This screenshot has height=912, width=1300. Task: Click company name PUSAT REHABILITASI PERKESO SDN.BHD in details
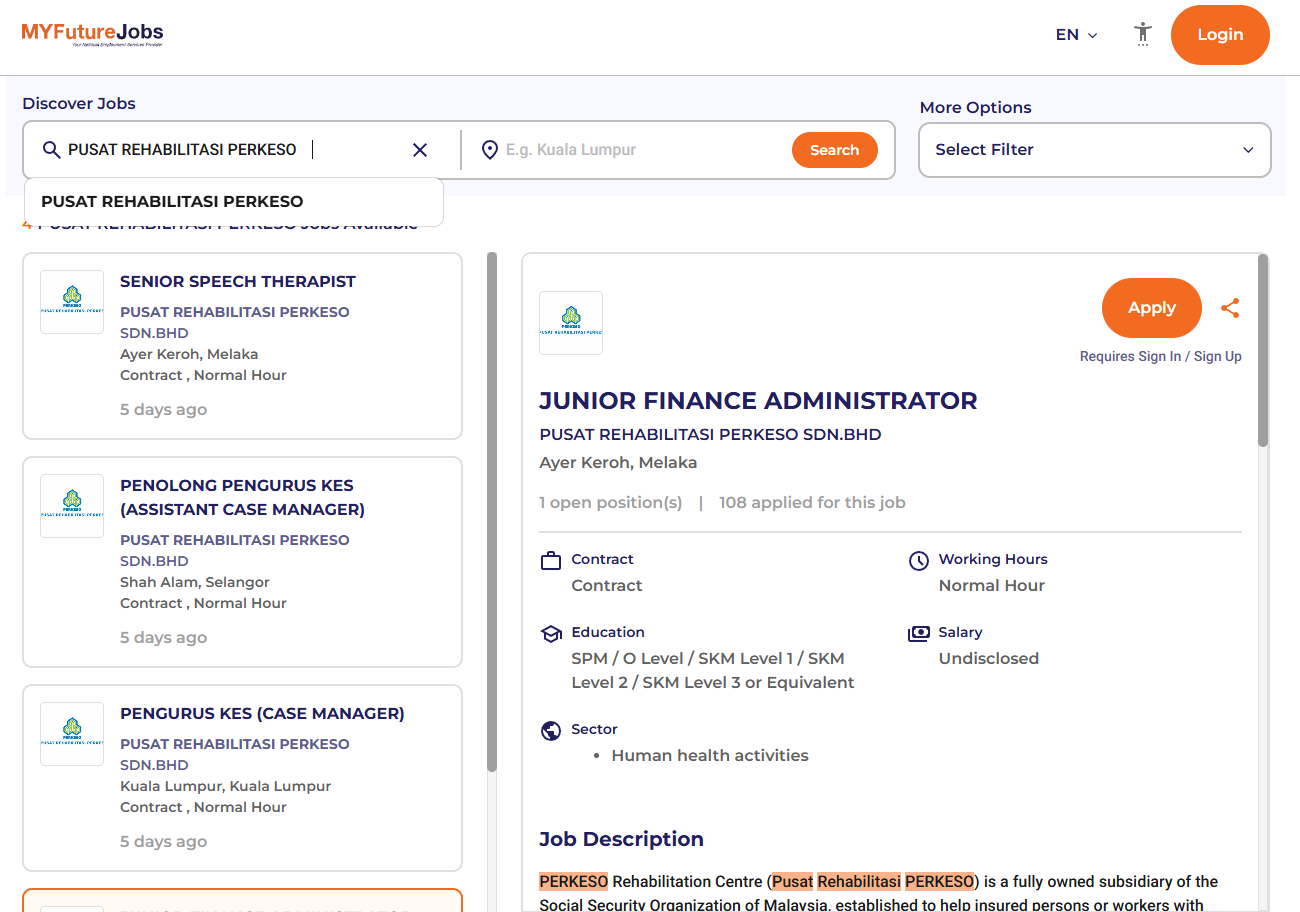[x=710, y=435]
